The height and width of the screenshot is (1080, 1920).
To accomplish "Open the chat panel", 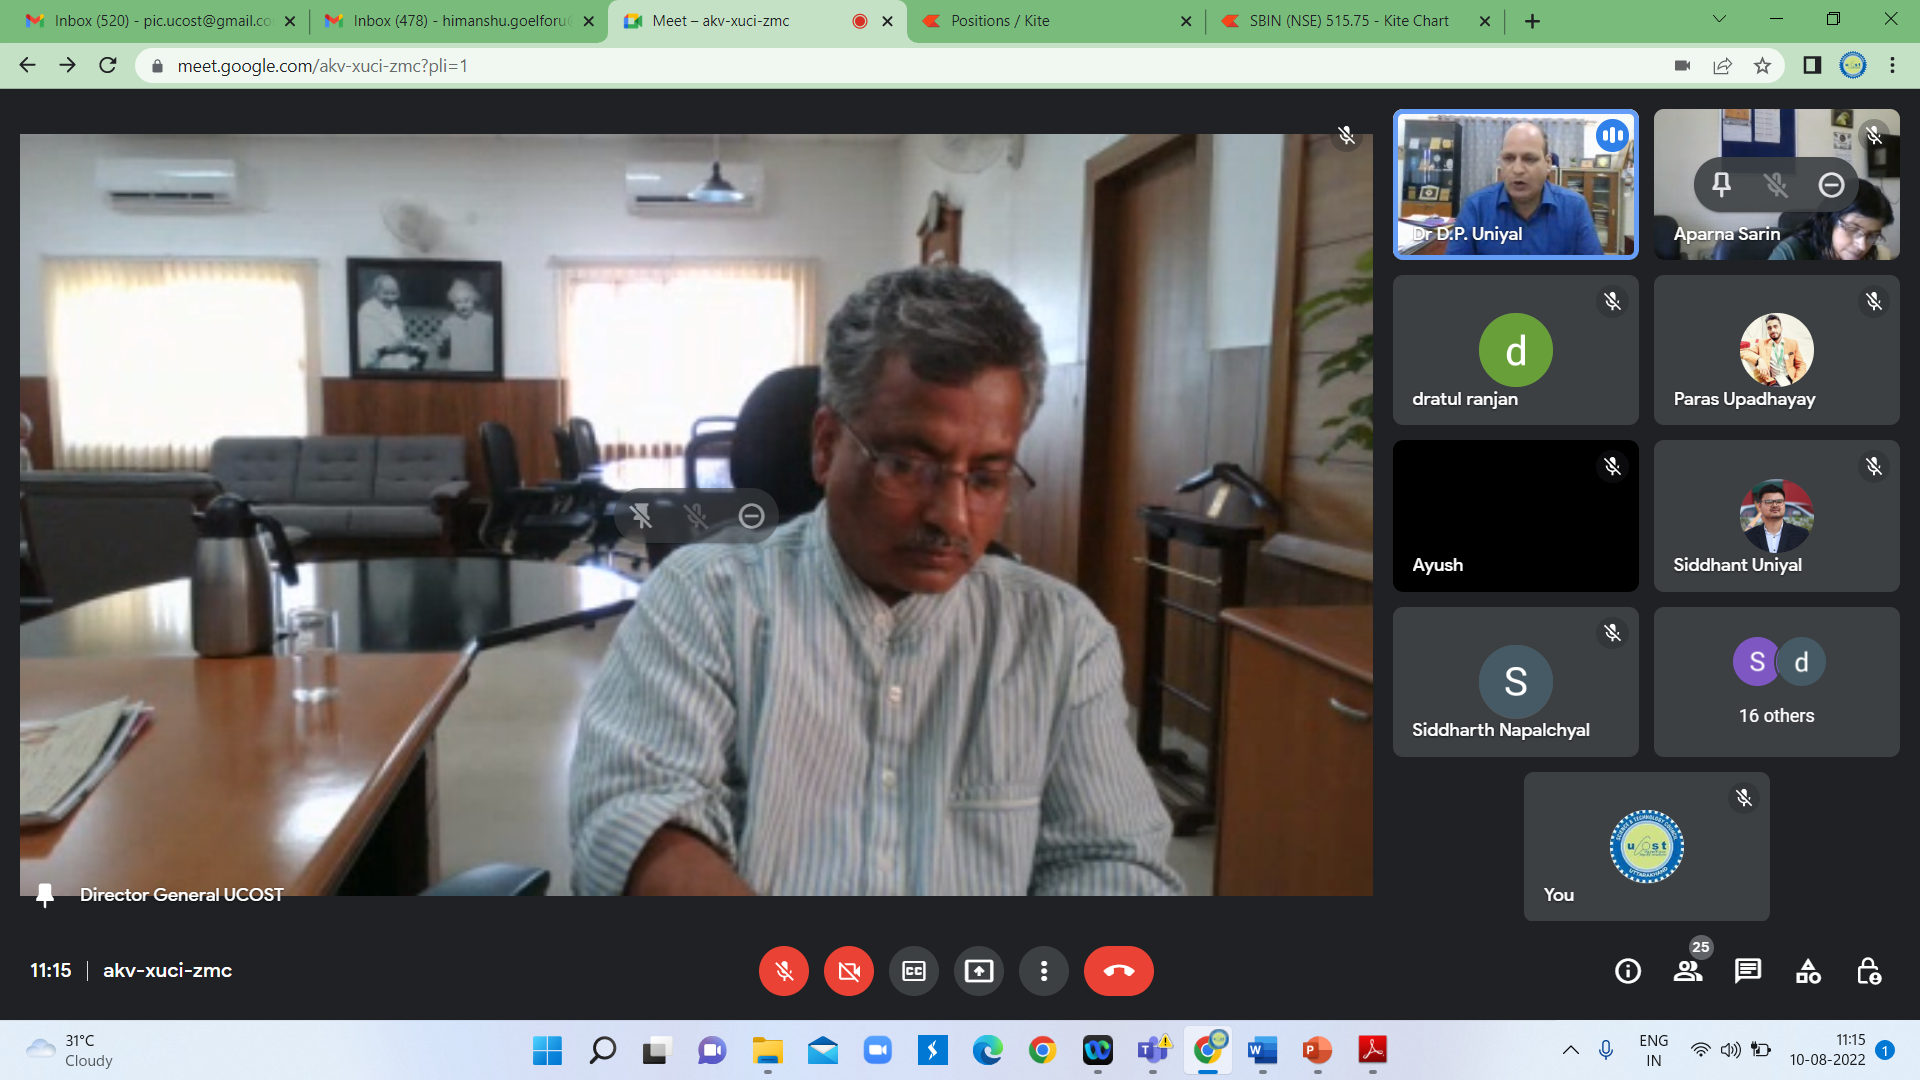I will coord(1748,971).
